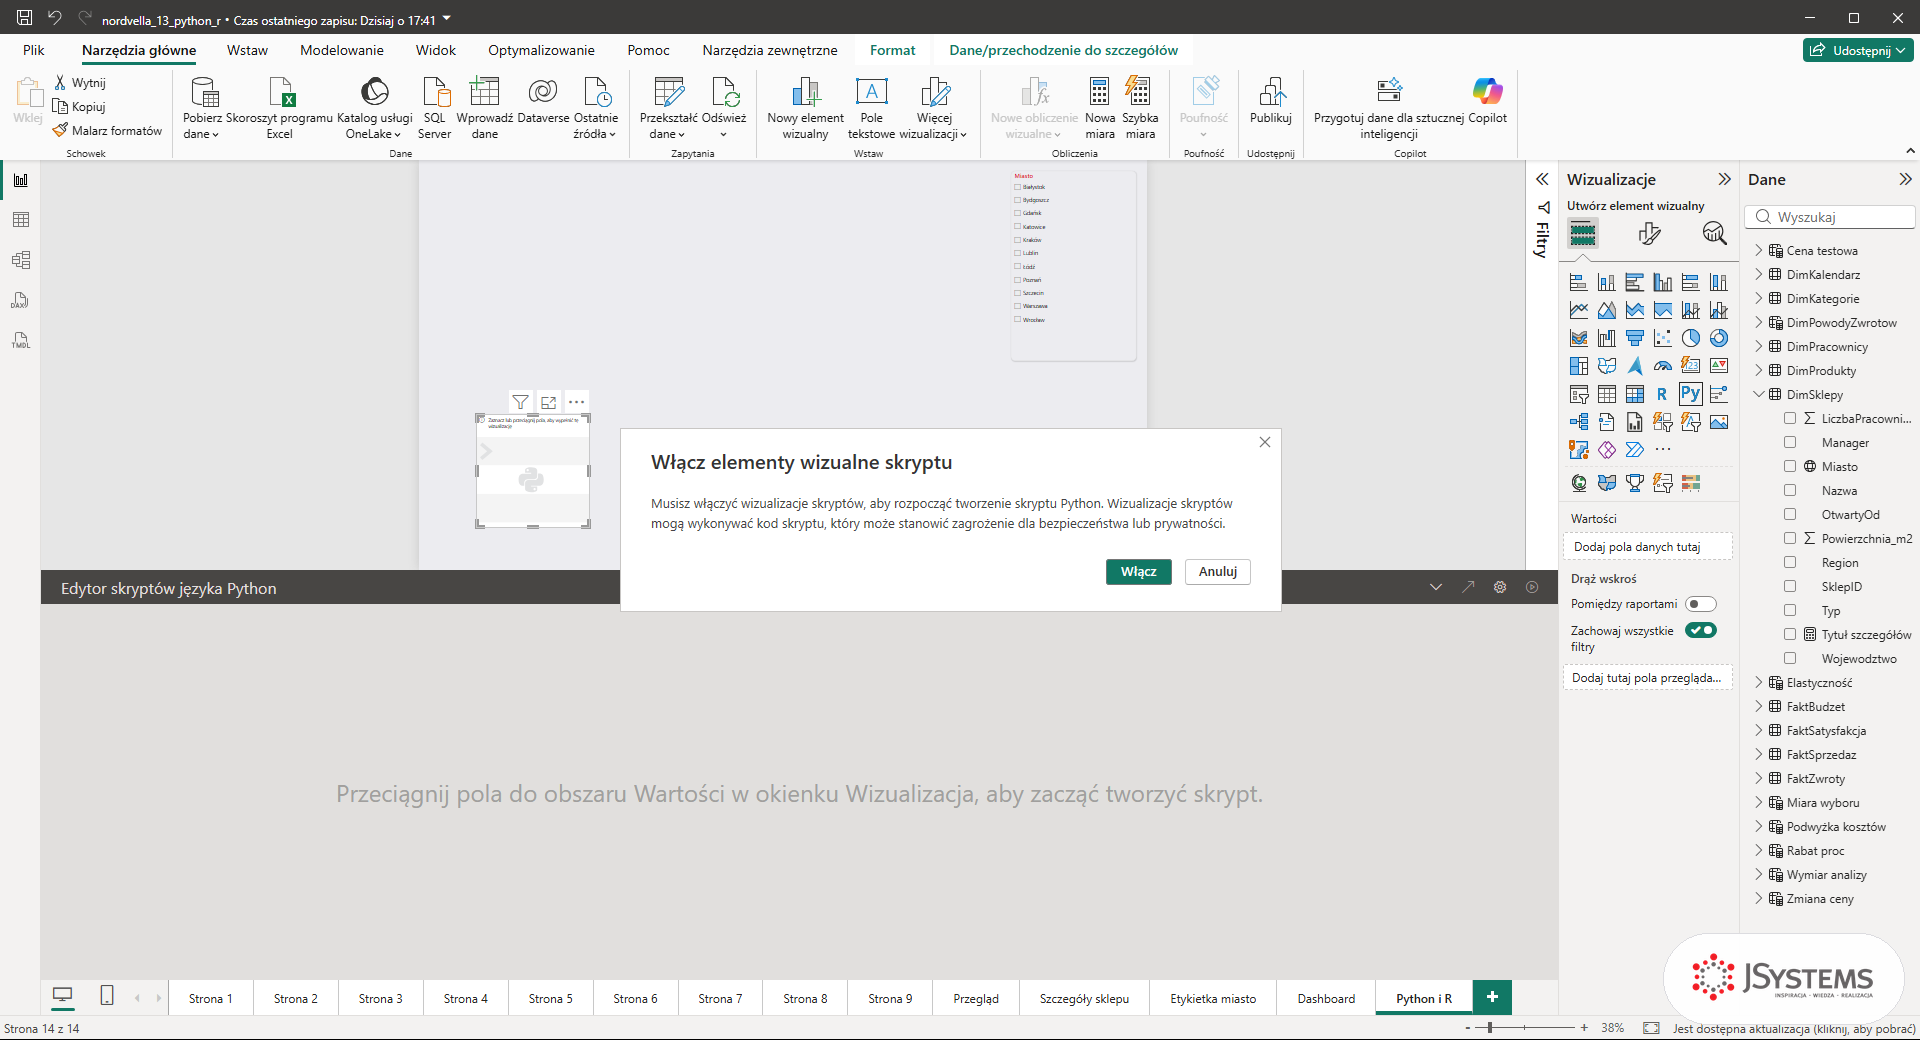The image size is (1920, 1040).
Task: Open Udostępnij dropdown button
Action: [x=1858, y=50]
